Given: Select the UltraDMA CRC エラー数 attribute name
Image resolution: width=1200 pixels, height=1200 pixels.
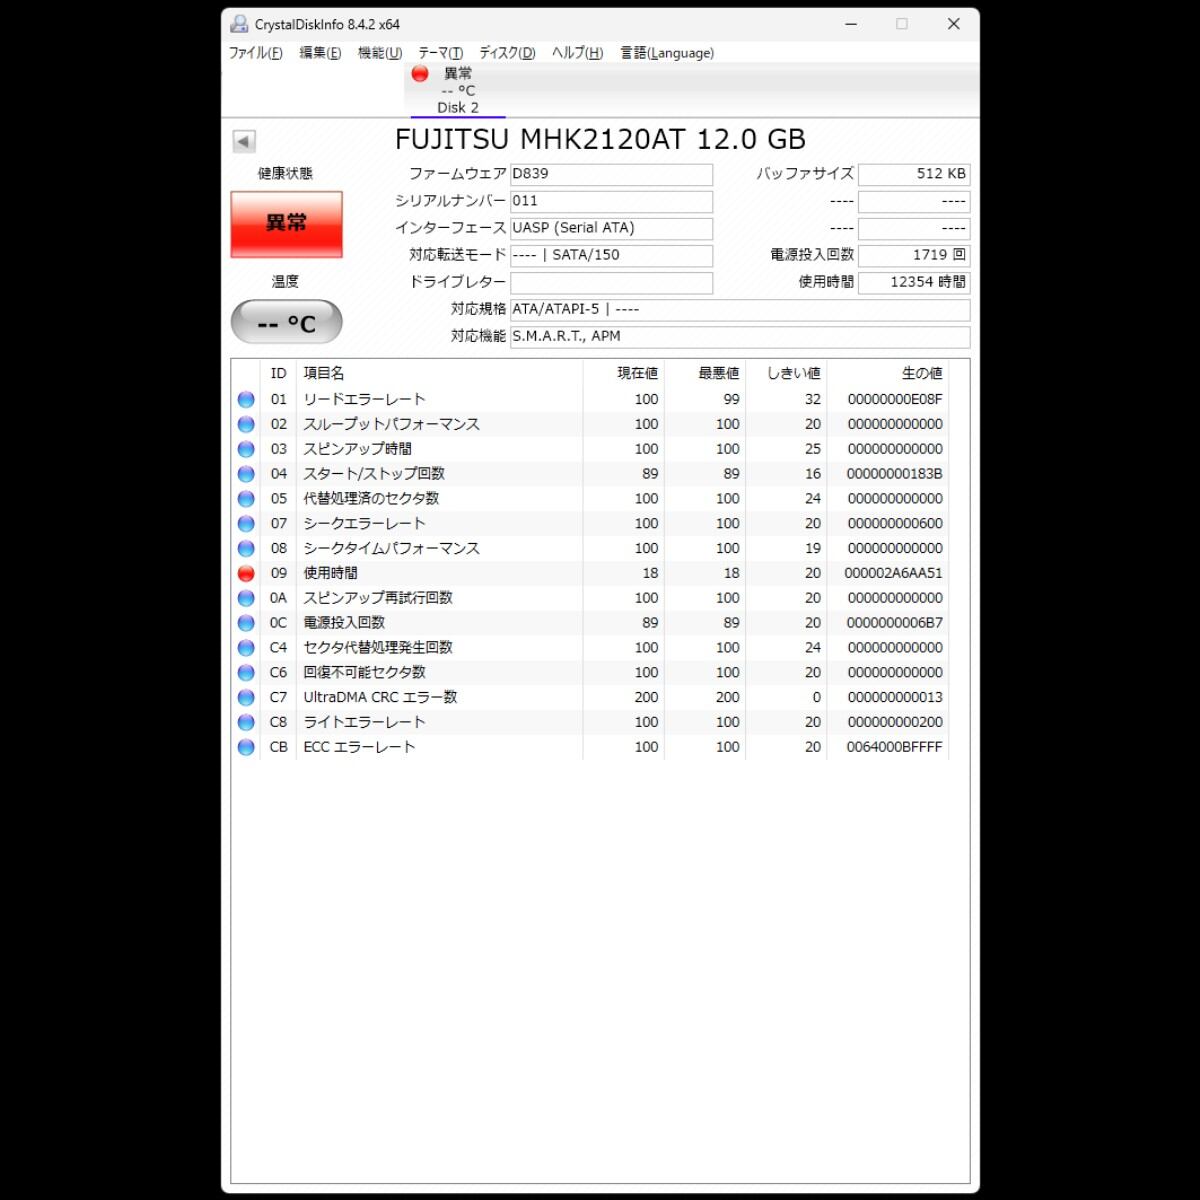Looking at the screenshot, I should pyautogui.click(x=380, y=698).
